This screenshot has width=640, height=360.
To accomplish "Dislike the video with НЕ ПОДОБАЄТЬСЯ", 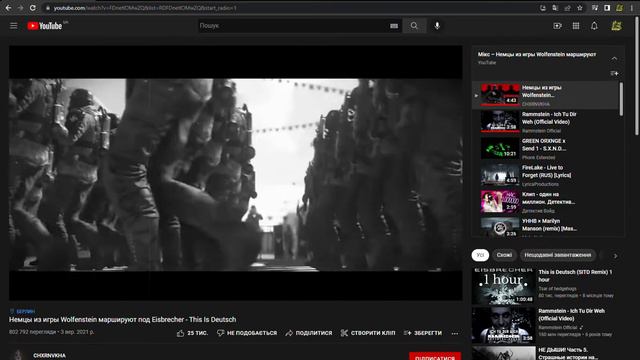I will 247,333.
